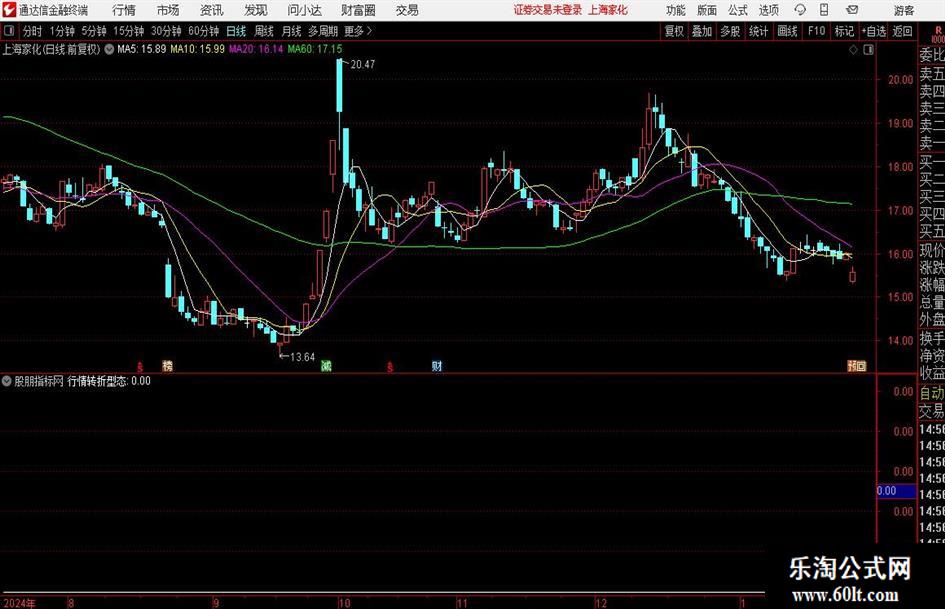Open the mobile phone icon in the title bar
945x609 pixels.
click(824, 10)
